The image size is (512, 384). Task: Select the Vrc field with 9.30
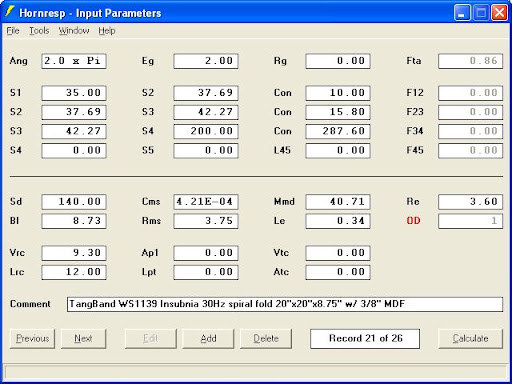coord(74,253)
